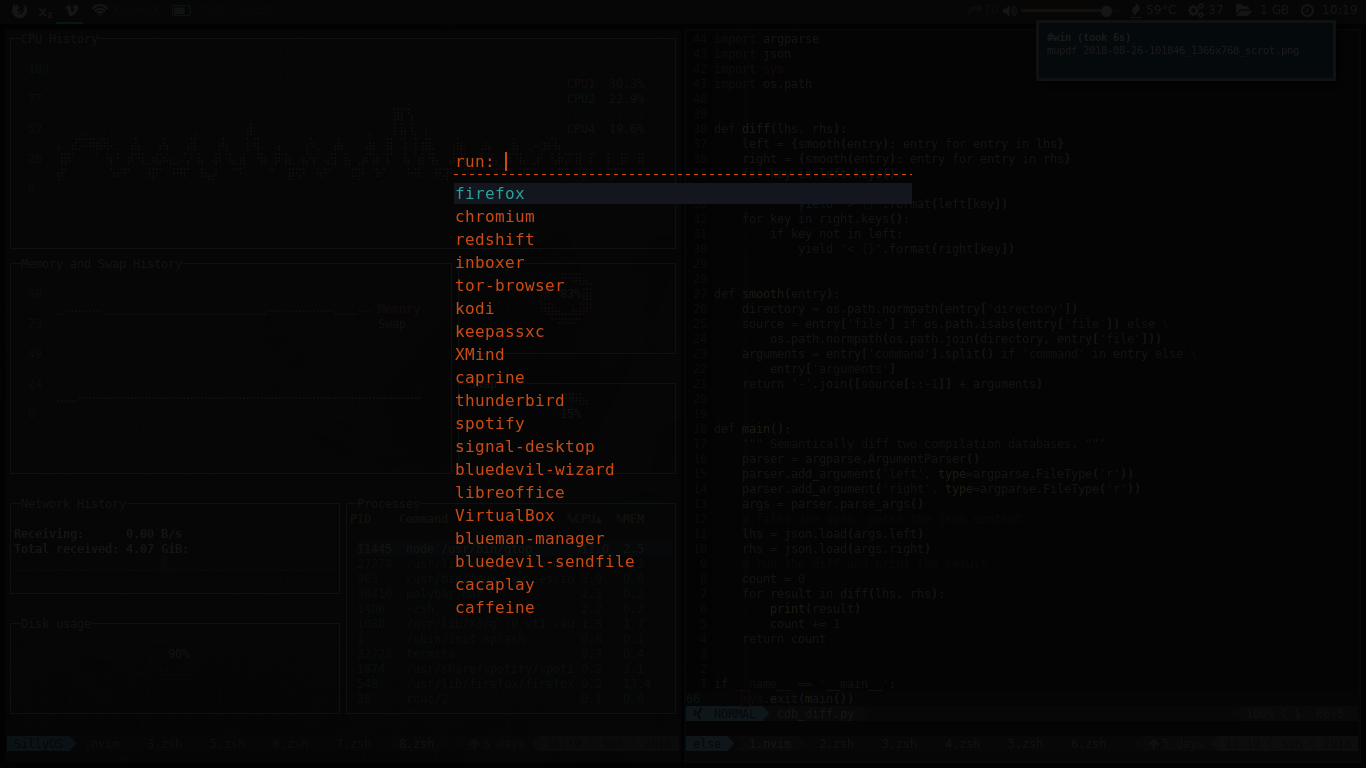The width and height of the screenshot is (1366, 768).
Task: Open the Wi-Fi status indicator
Action: (100, 11)
